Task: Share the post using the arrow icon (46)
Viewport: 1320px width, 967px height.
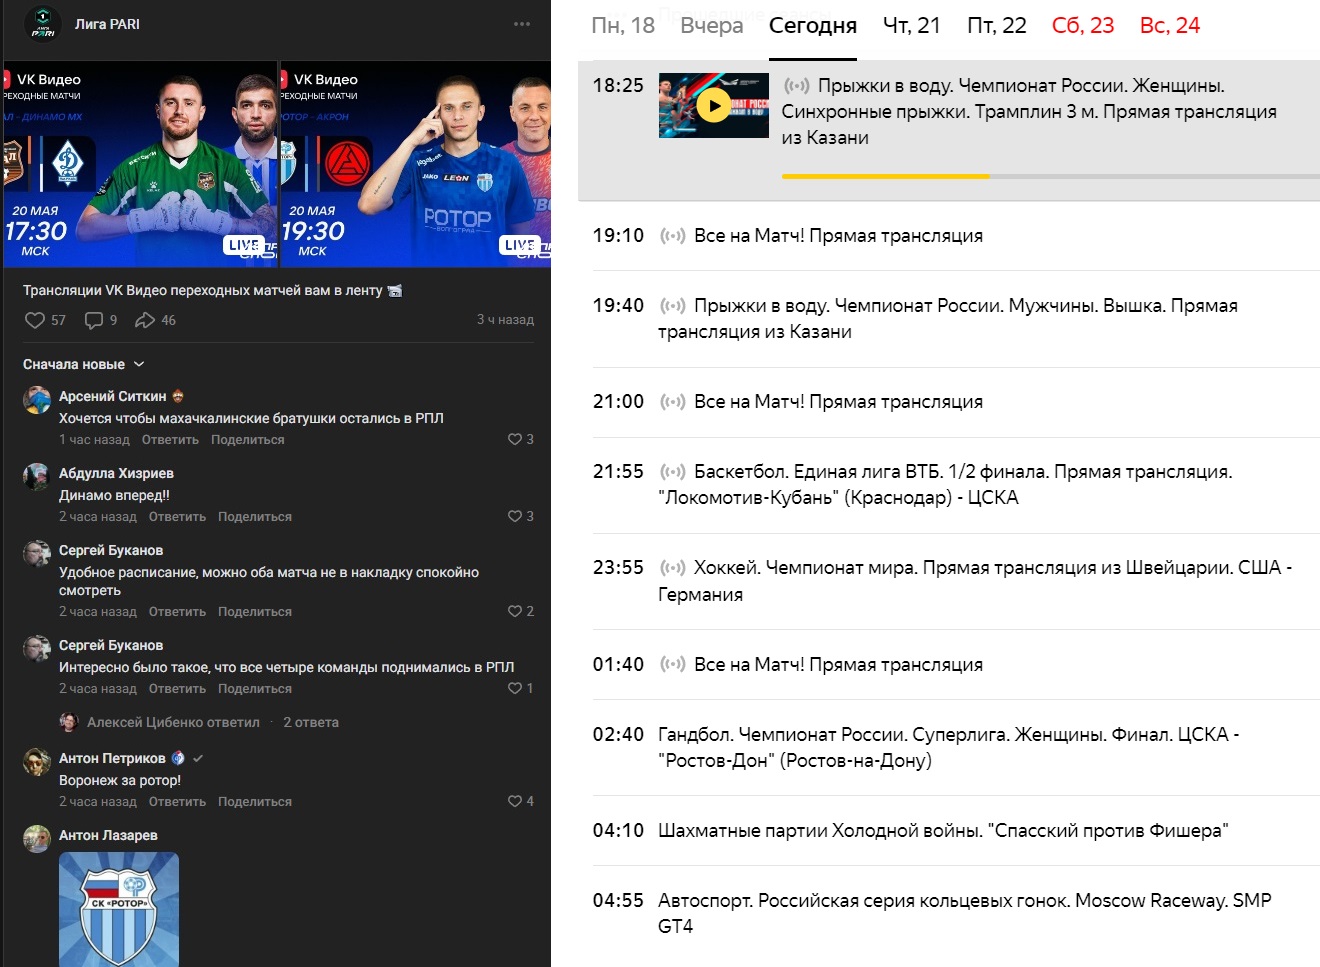Action: 145,320
